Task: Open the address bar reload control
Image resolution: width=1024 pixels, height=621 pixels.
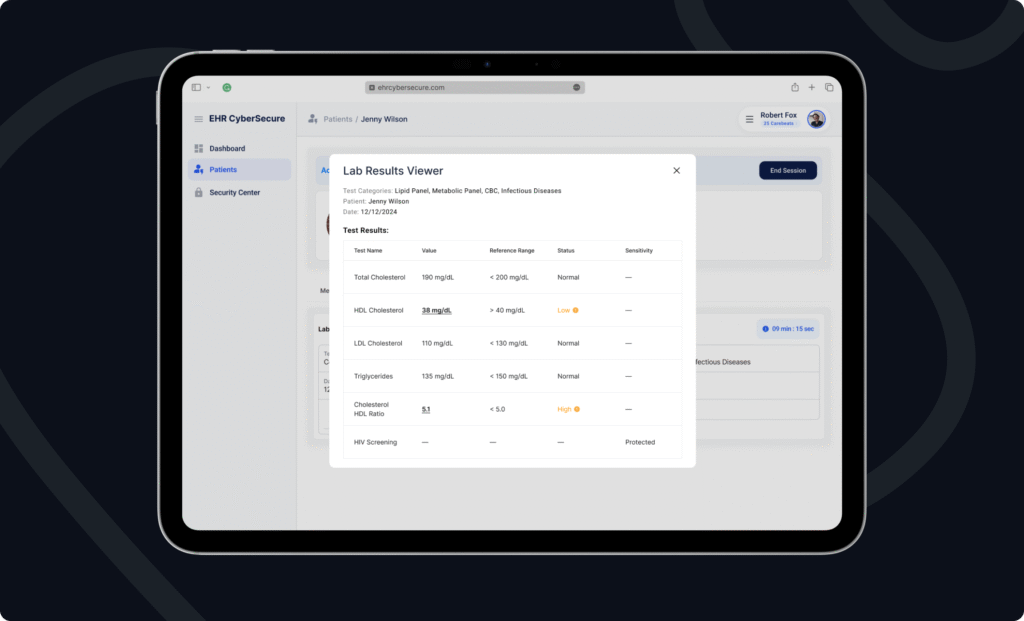Action: [576, 87]
